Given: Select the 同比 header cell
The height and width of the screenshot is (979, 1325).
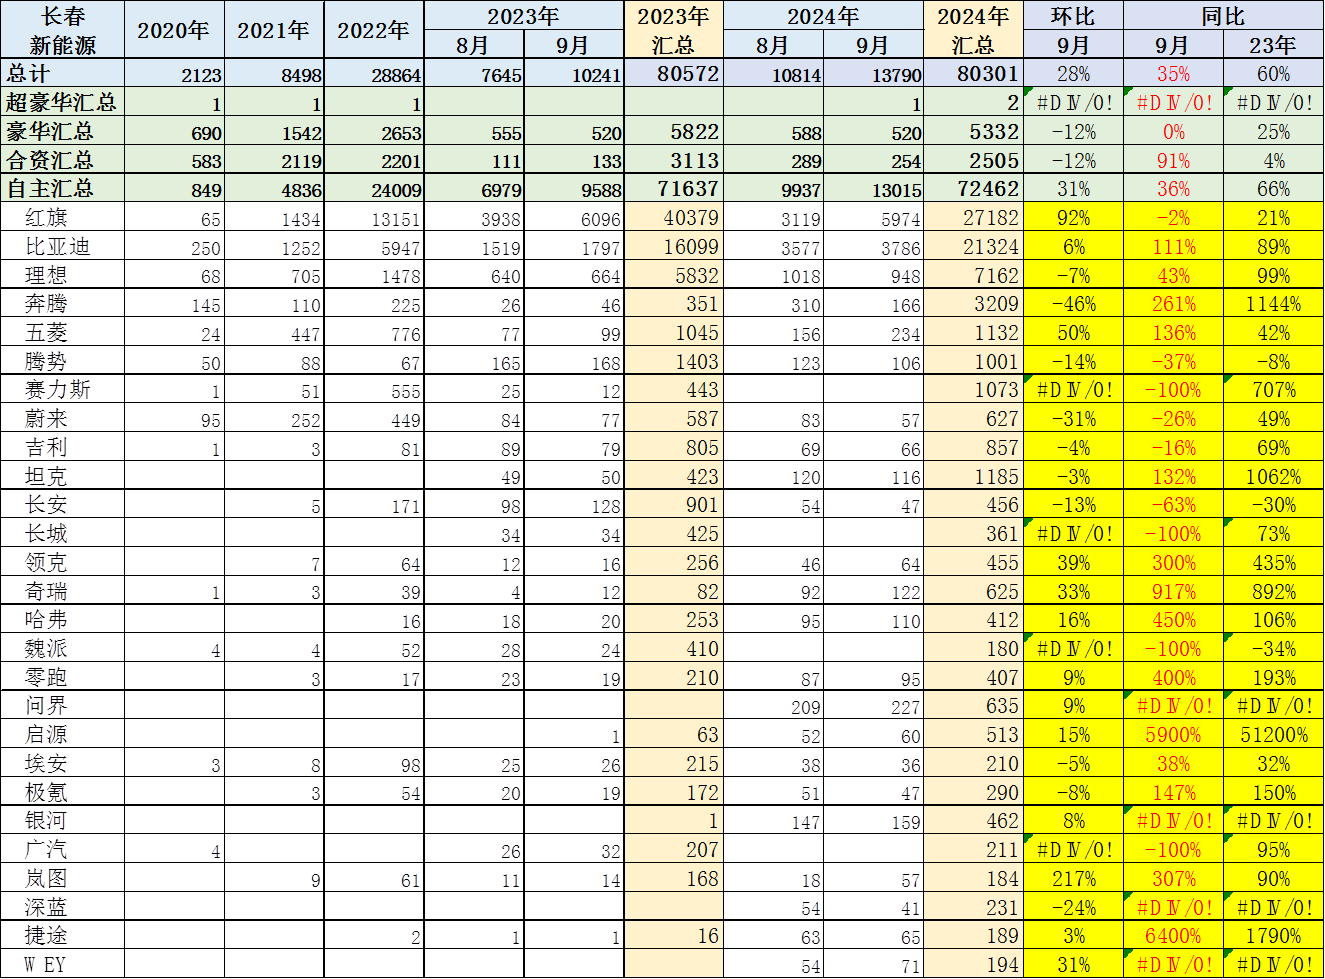Looking at the screenshot, I should [x=1223, y=16].
